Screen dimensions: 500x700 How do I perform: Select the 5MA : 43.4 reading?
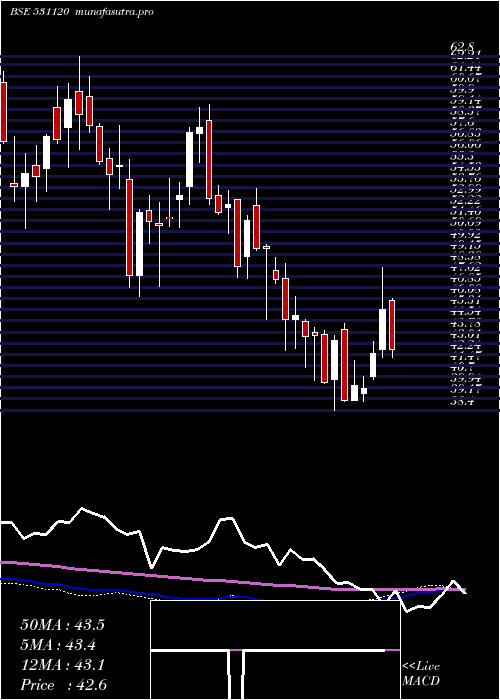click(x=58, y=645)
